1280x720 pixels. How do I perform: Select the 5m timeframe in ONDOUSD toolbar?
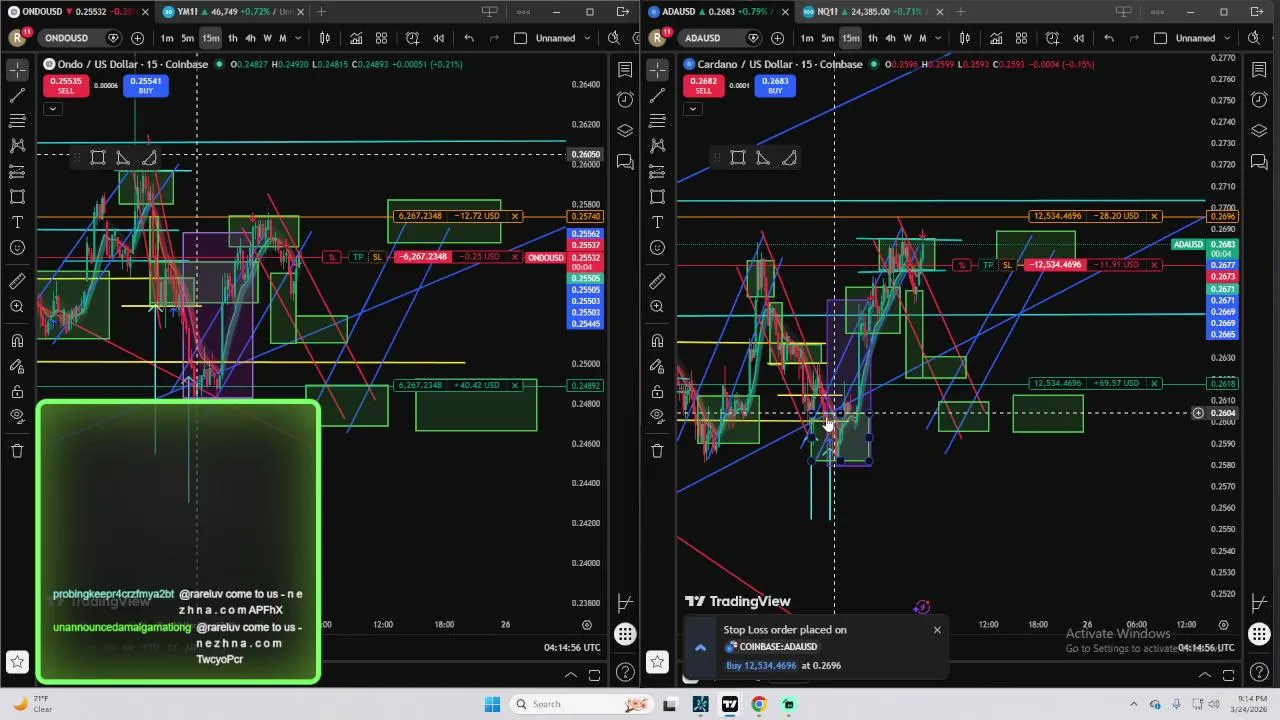(187, 38)
